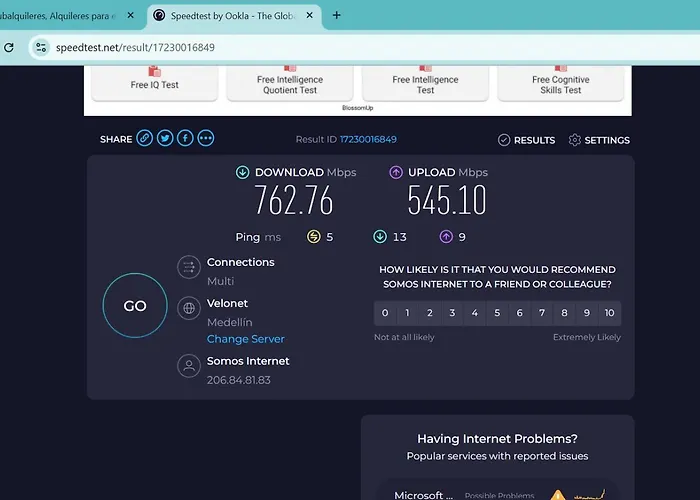Click the RESULTS checkmark icon
This screenshot has height=500, width=700.
[504, 140]
